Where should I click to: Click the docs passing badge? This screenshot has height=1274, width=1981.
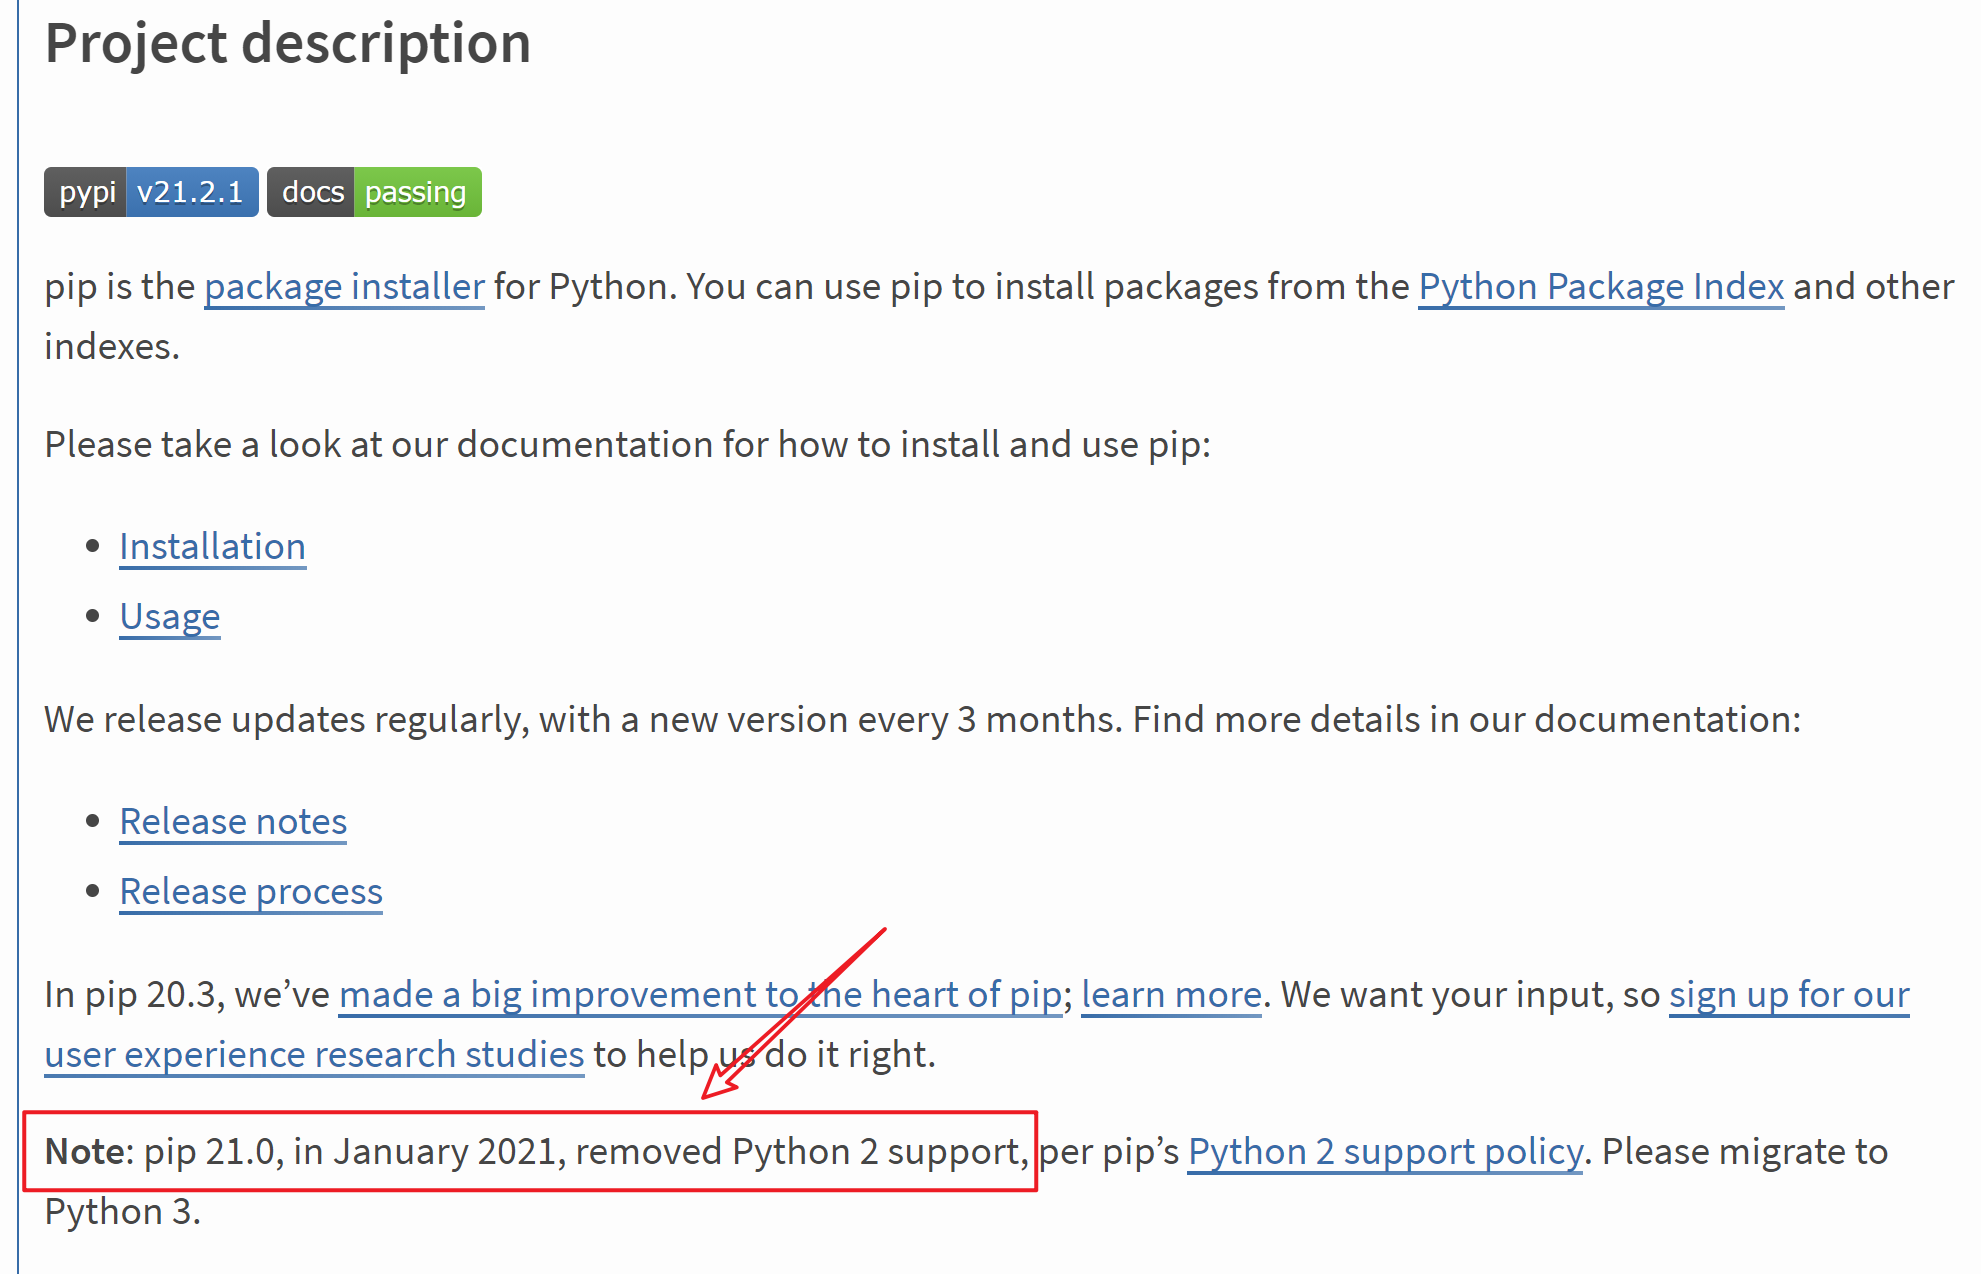pyautogui.click(x=373, y=191)
